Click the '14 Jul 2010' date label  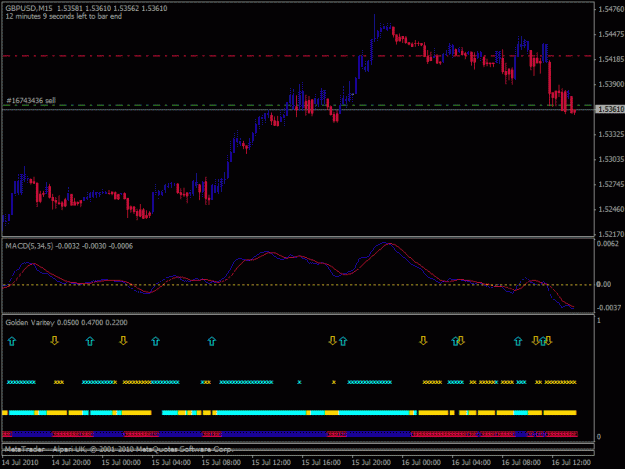[x=20, y=462]
